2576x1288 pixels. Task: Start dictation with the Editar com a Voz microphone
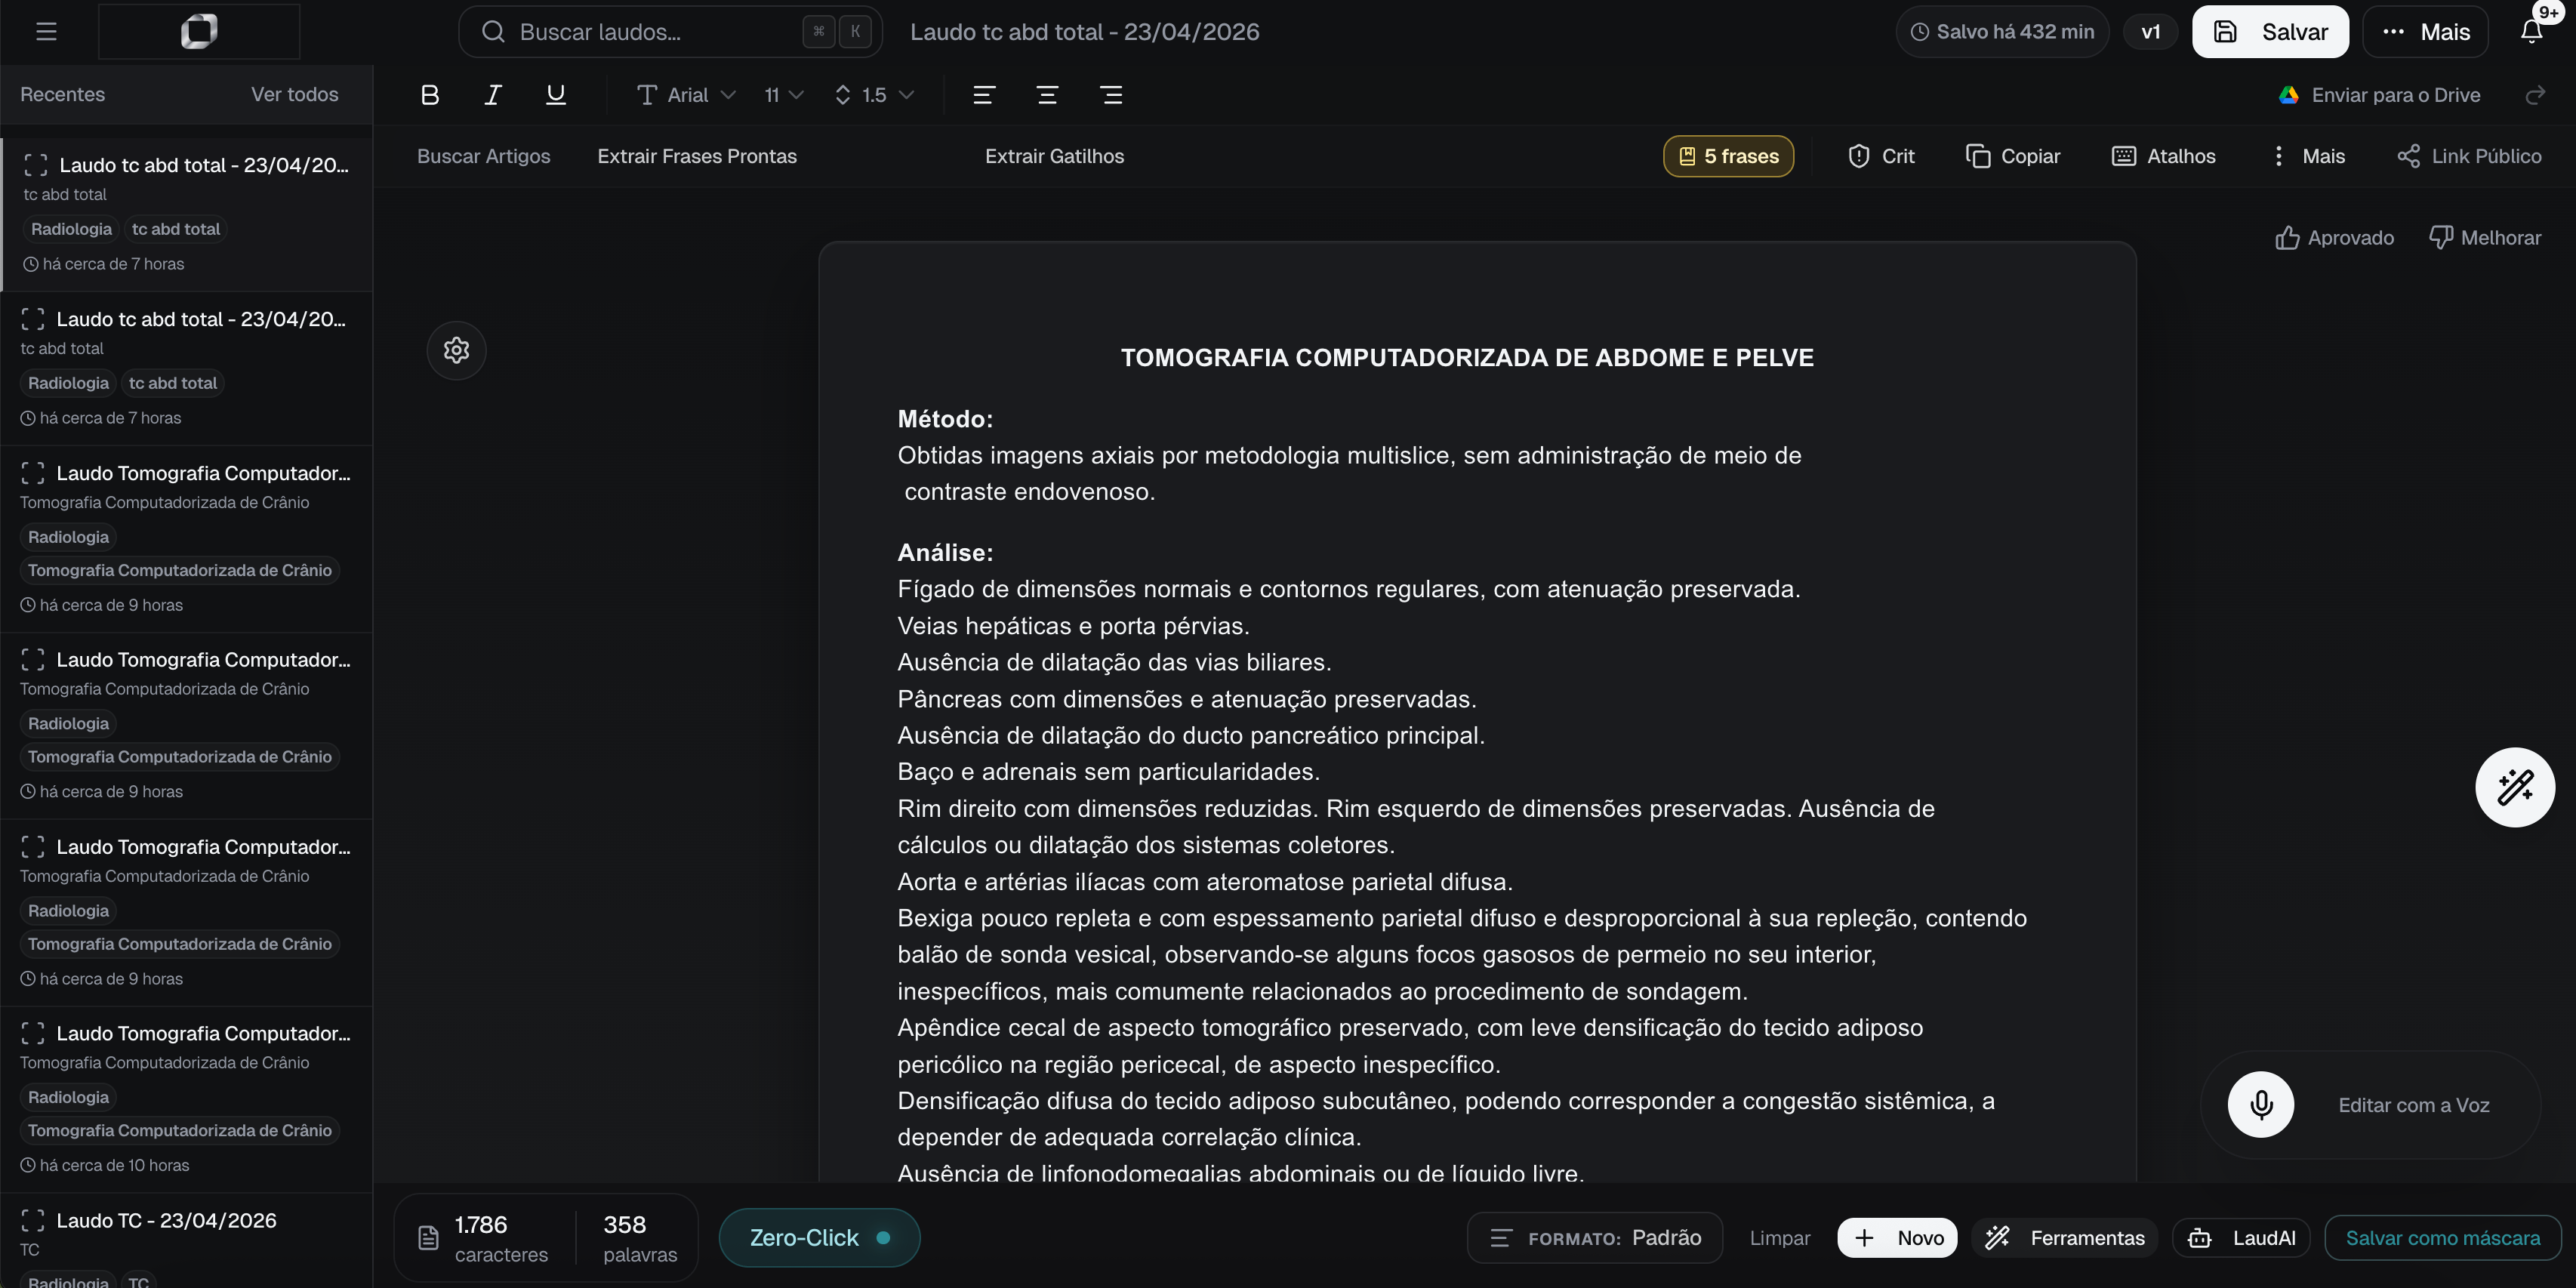click(2261, 1104)
